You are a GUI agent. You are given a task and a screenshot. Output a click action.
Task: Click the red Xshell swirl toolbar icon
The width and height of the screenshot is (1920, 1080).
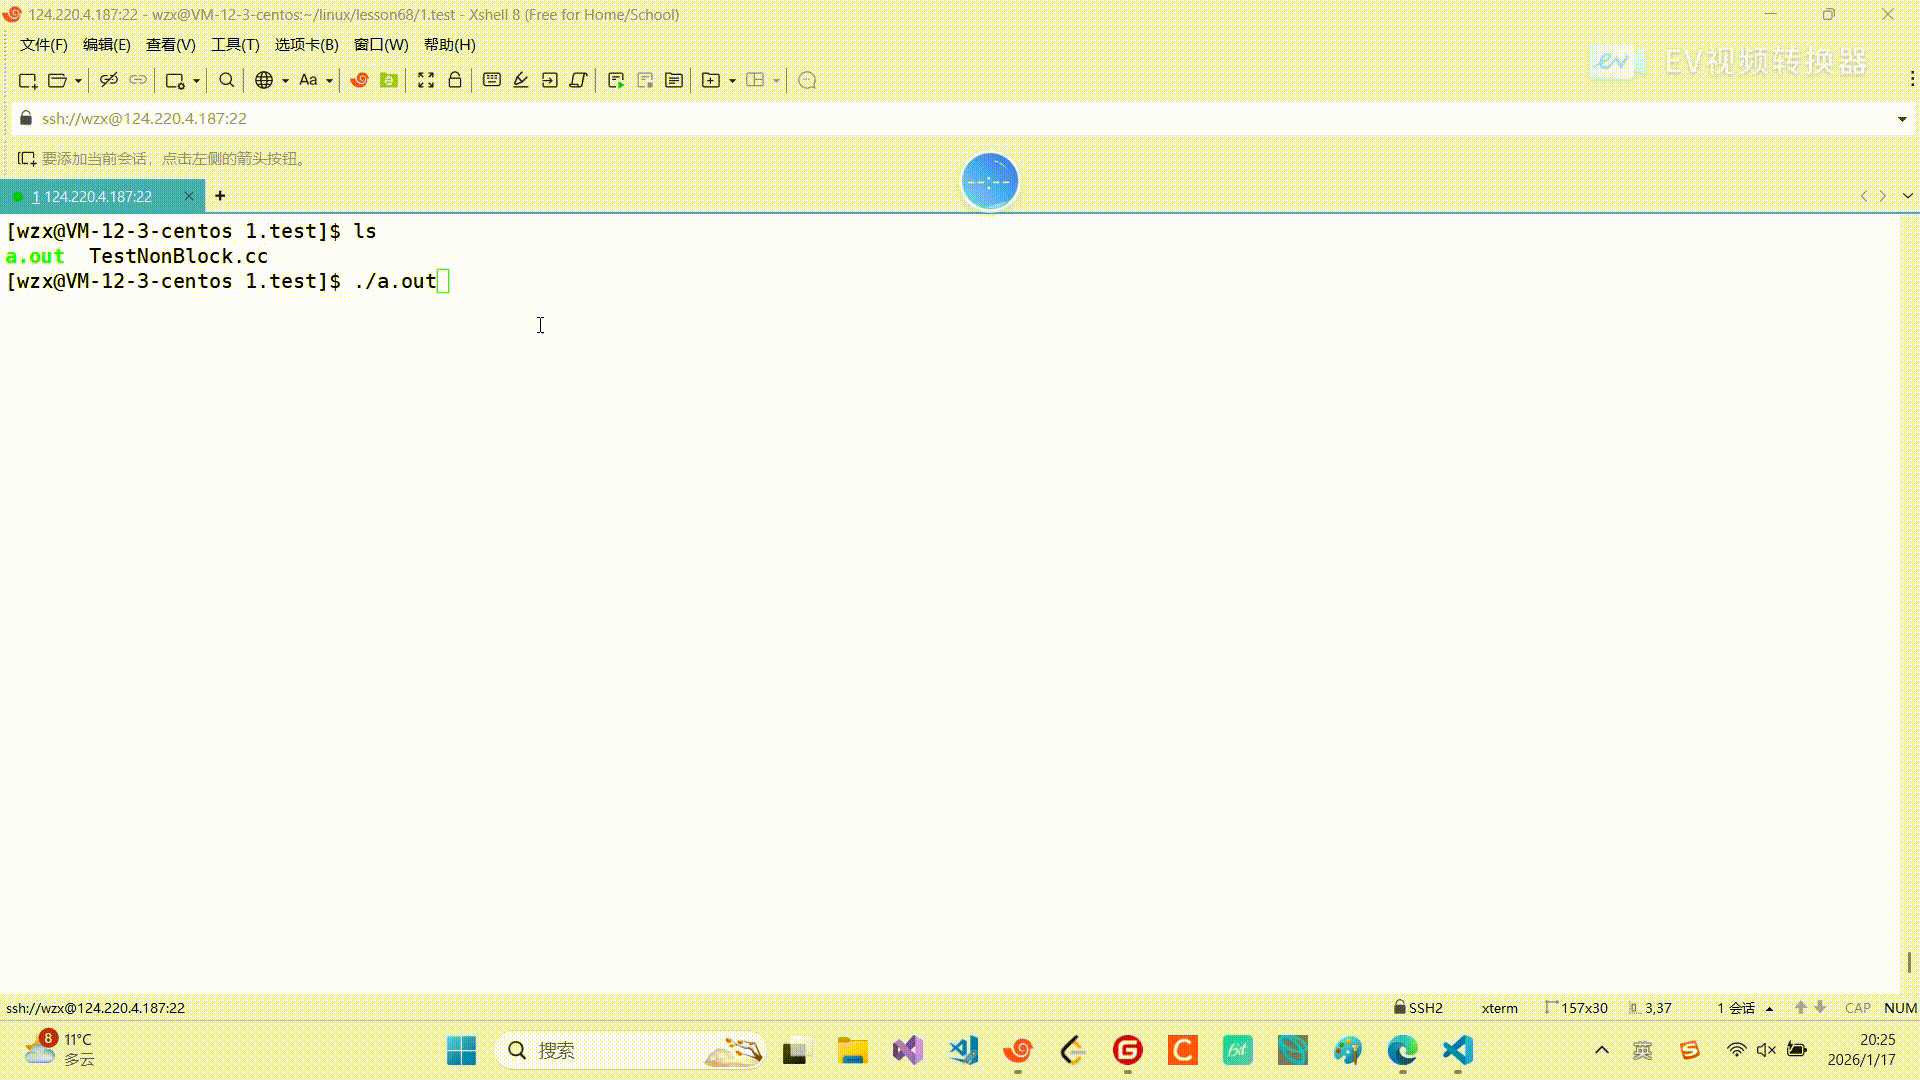point(359,80)
